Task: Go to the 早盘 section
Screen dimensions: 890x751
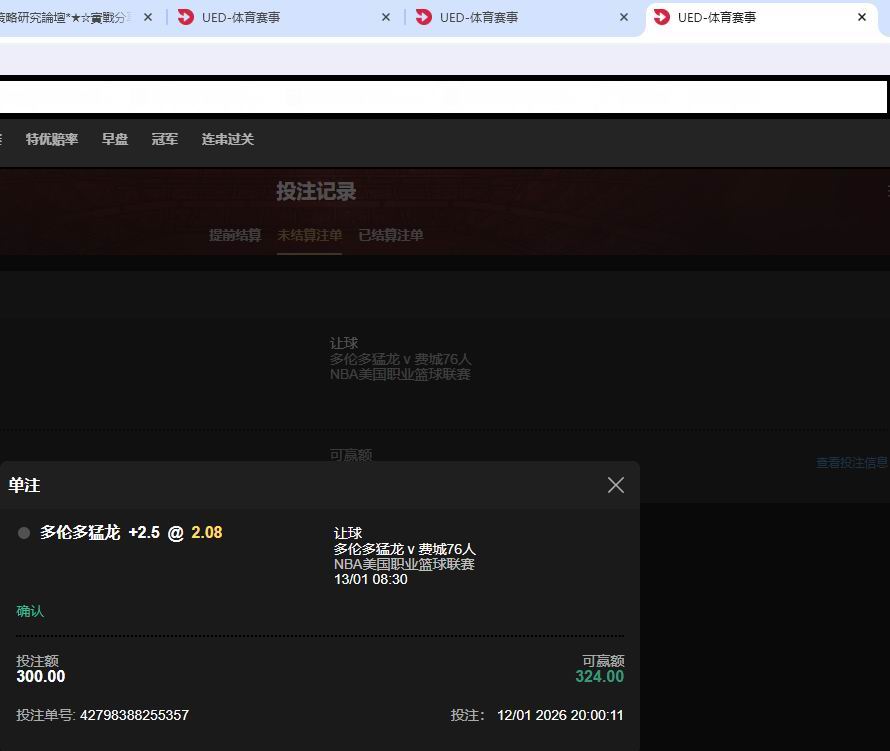Action: [115, 140]
